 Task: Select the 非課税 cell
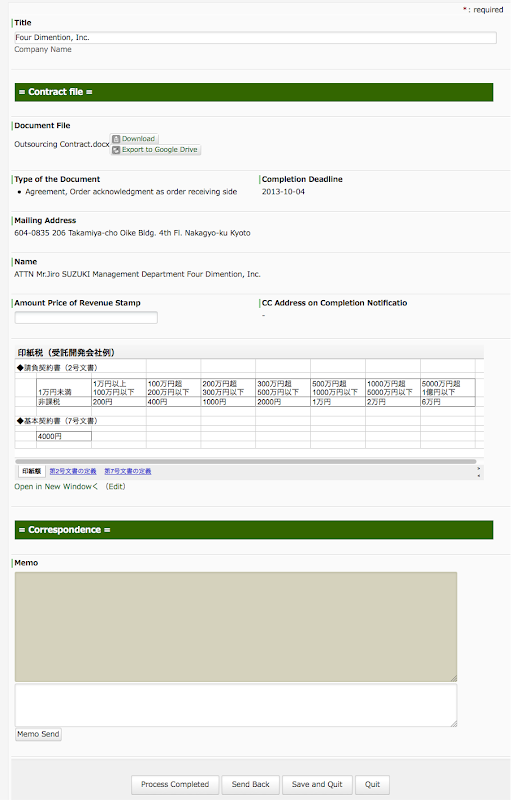[64, 402]
